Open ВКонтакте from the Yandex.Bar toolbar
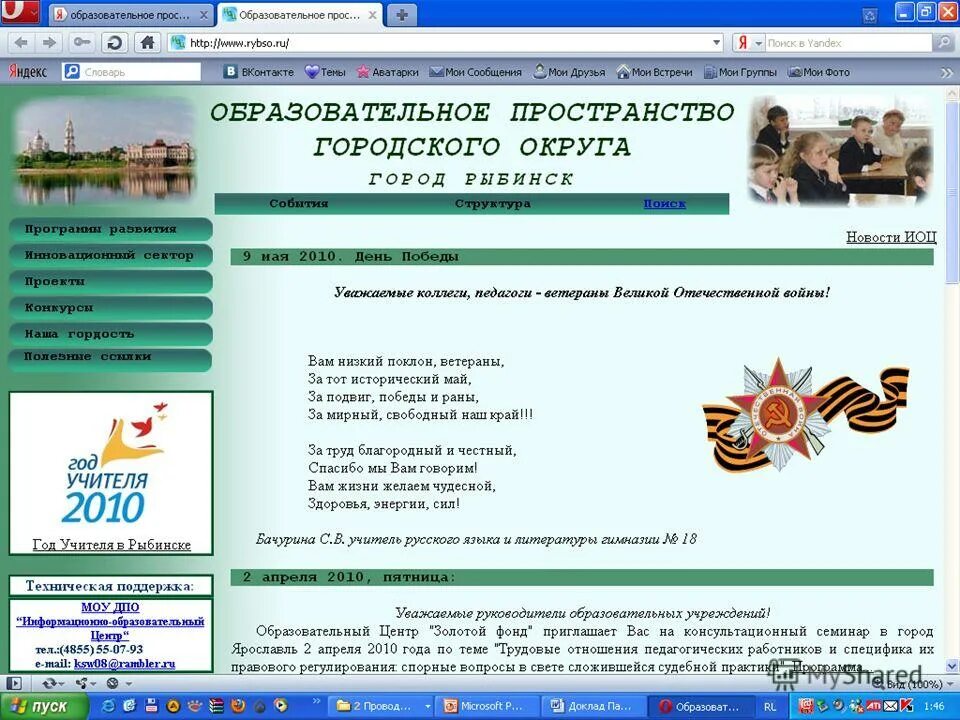 [259, 72]
